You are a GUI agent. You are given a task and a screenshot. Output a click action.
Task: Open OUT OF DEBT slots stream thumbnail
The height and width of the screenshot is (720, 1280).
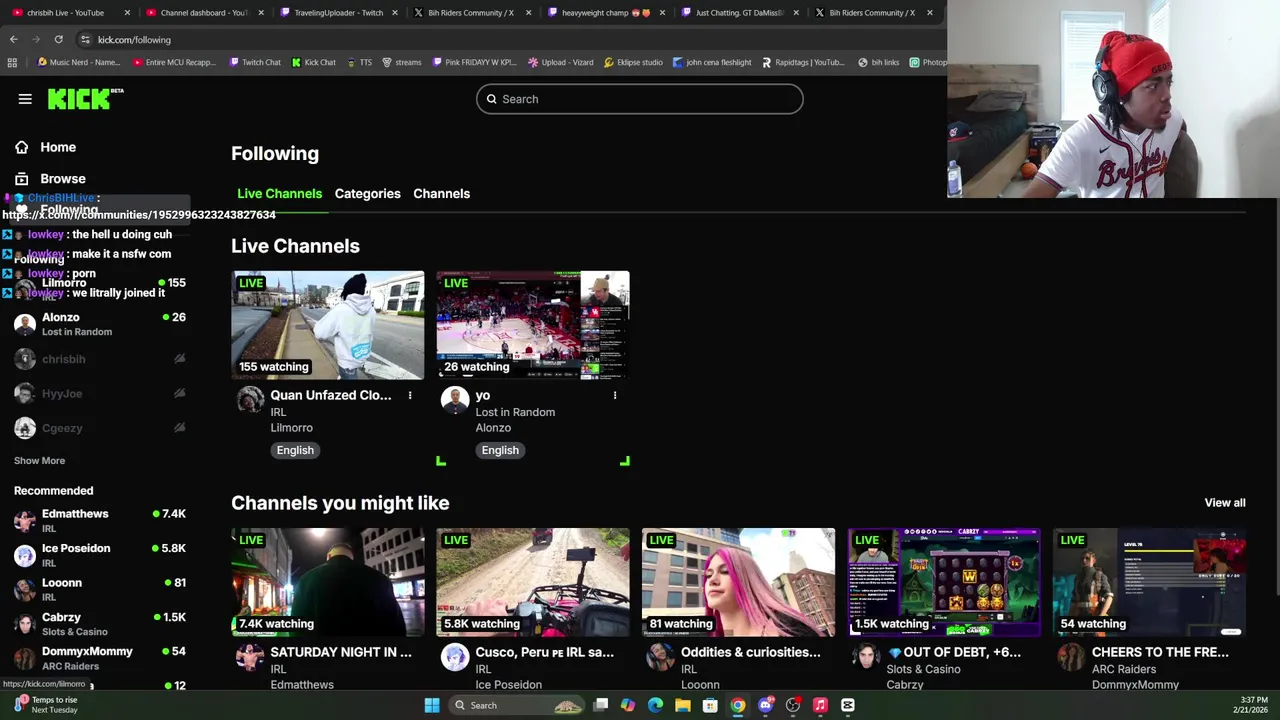click(x=944, y=582)
